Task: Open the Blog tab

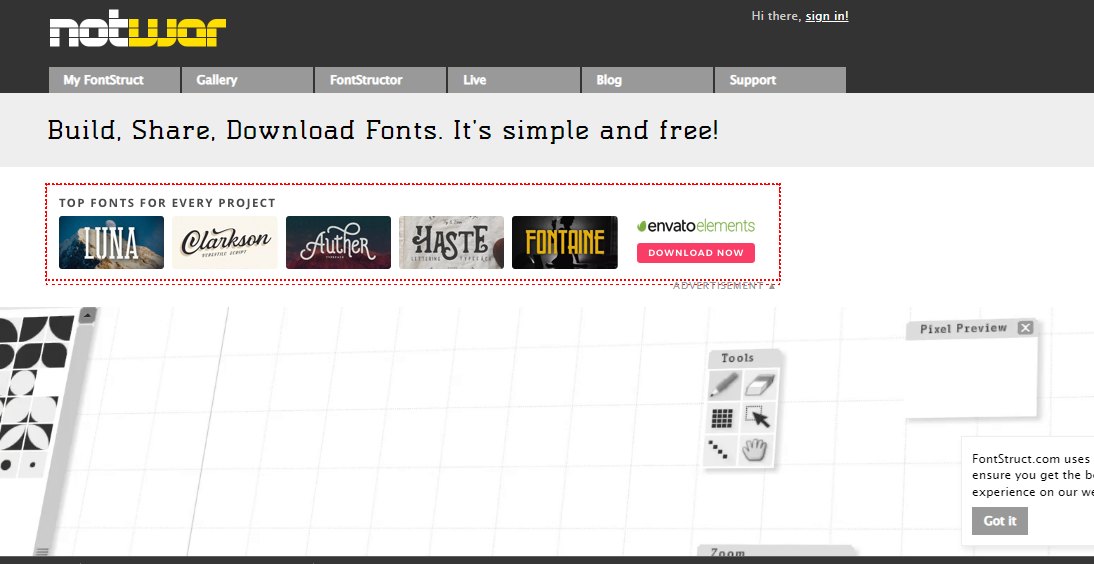Action: pos(647,80)
